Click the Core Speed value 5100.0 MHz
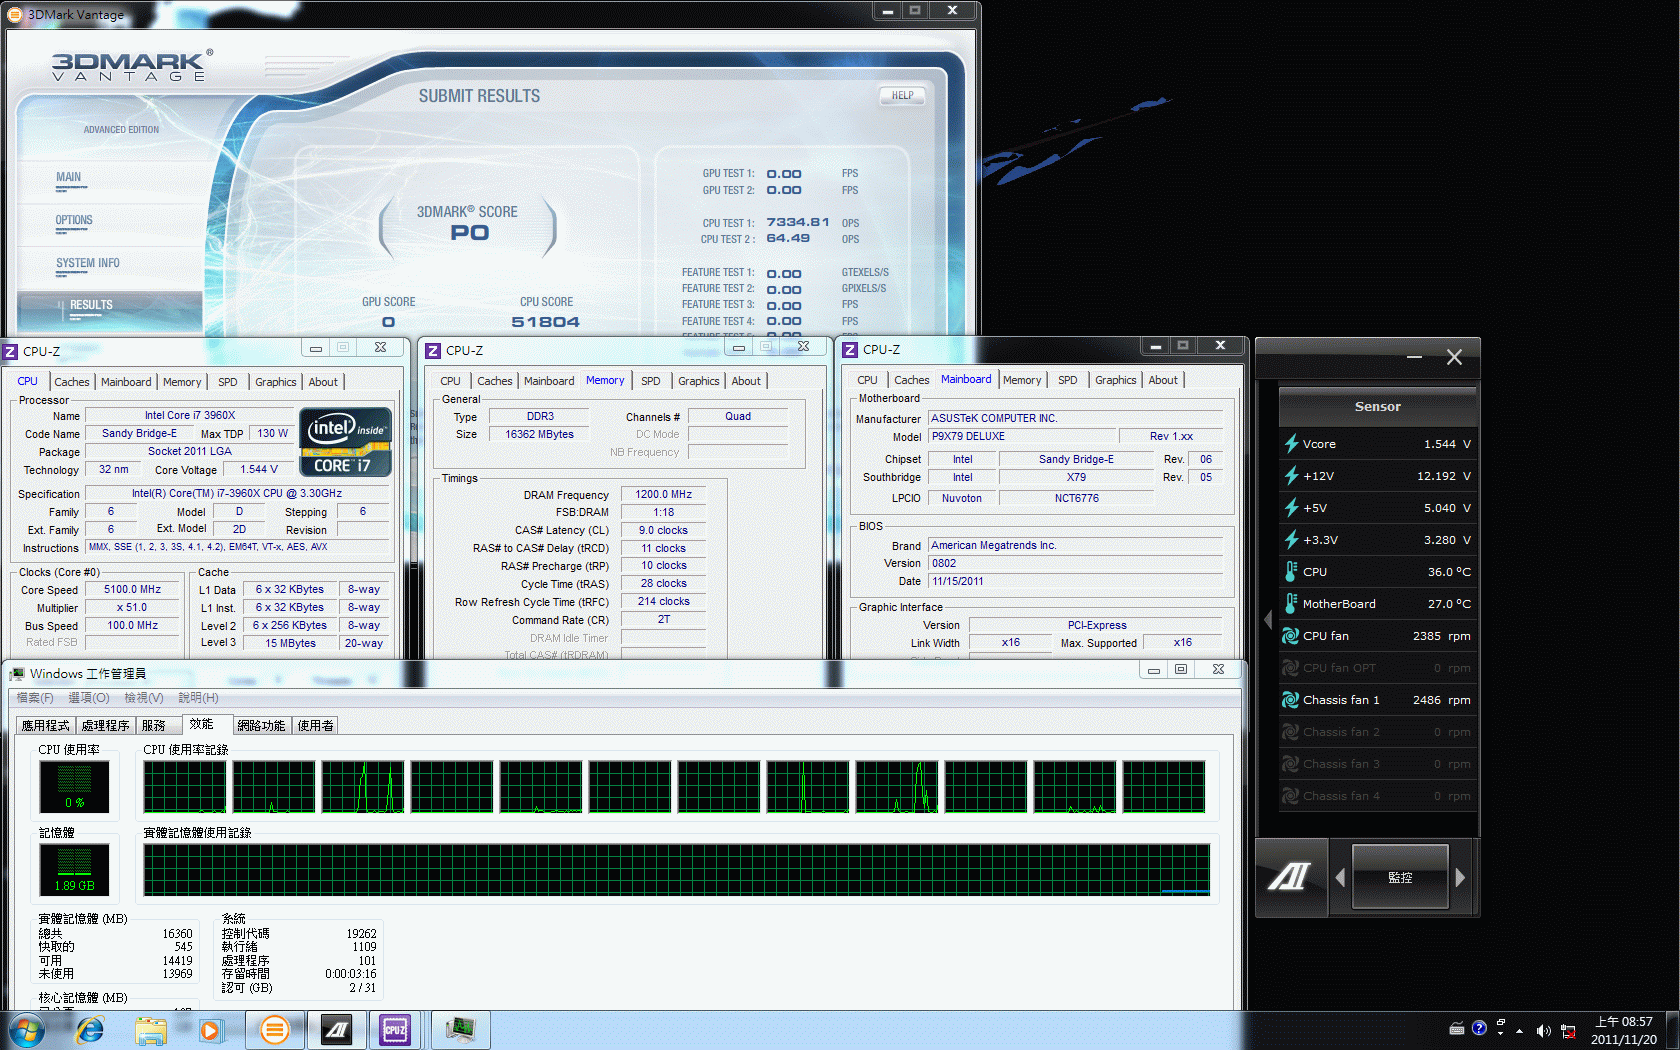The image size is (1680, 1050). click(x=133, y=590)
